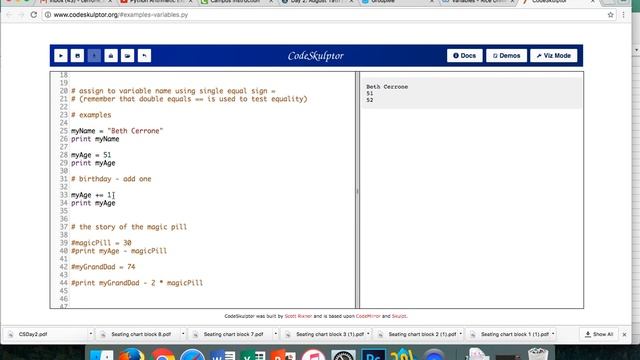Screen dimensions: 640x360
Task: Click the Reset arrow icon in toolbar
Action: click(144, 56)
